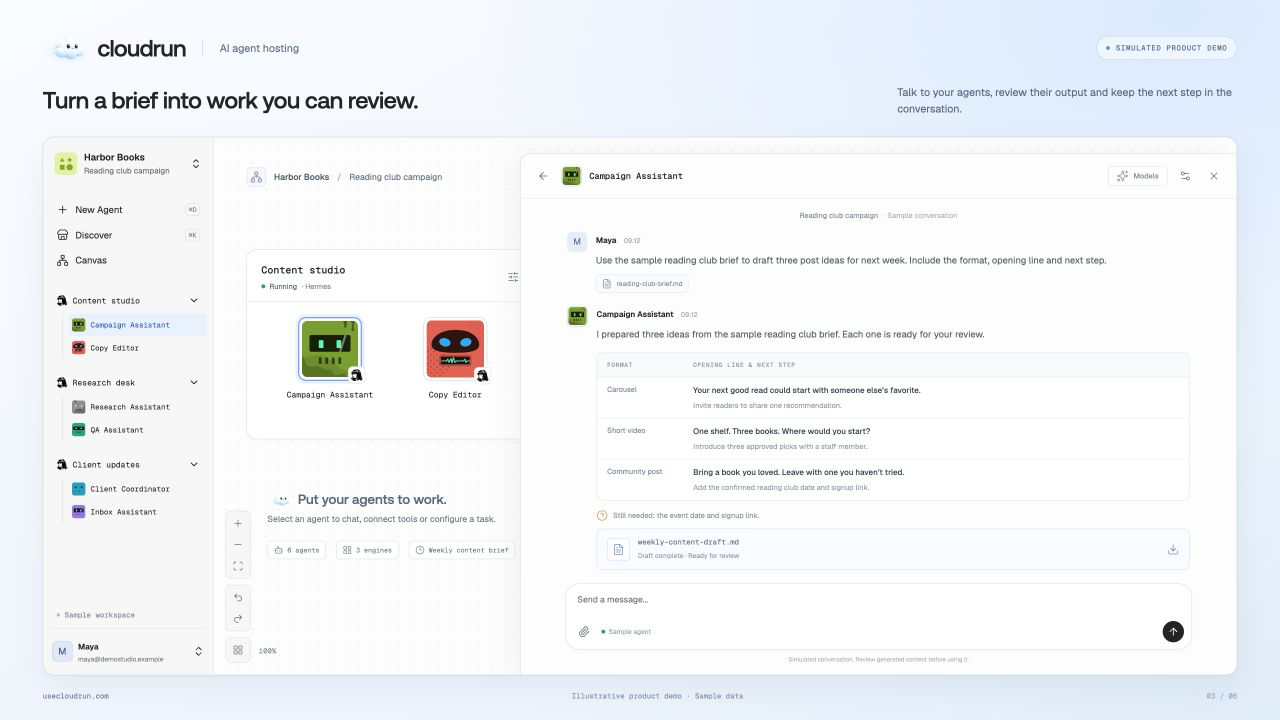Click the 'Still needed' warning icon
Image resolution: width=1280 pixels, height=720 pixels.
point(602,516)
